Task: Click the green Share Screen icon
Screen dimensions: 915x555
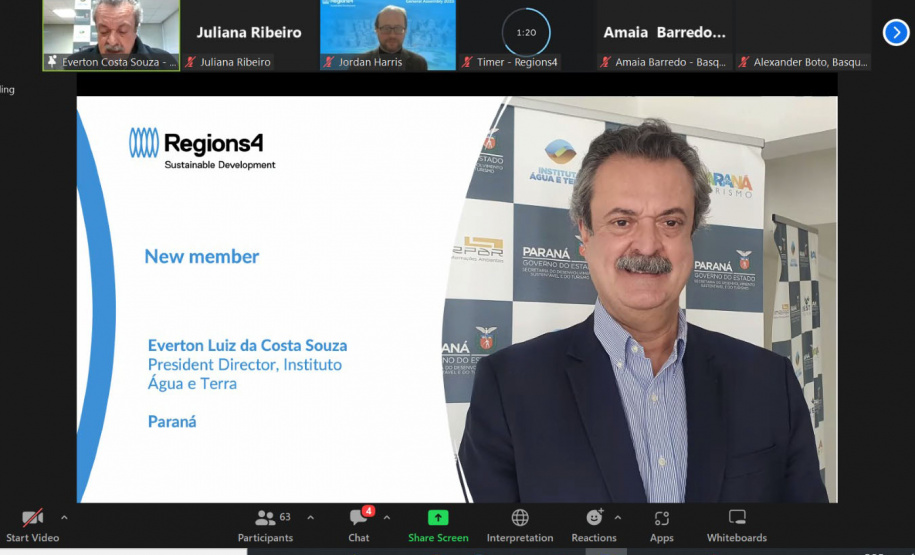Action: 438,518
